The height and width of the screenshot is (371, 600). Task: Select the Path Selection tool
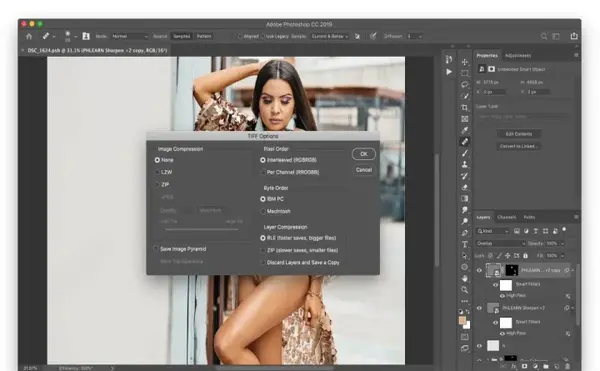pos(465,255)
